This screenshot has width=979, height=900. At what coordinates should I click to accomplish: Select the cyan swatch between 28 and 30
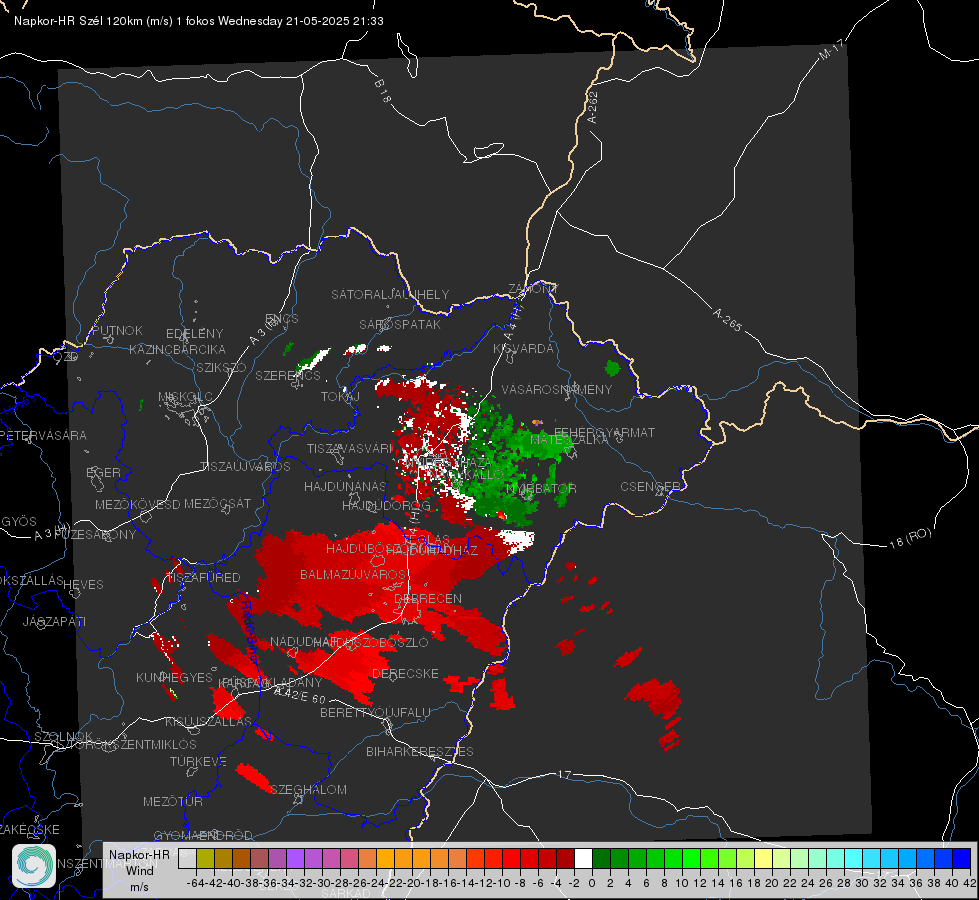854,858
